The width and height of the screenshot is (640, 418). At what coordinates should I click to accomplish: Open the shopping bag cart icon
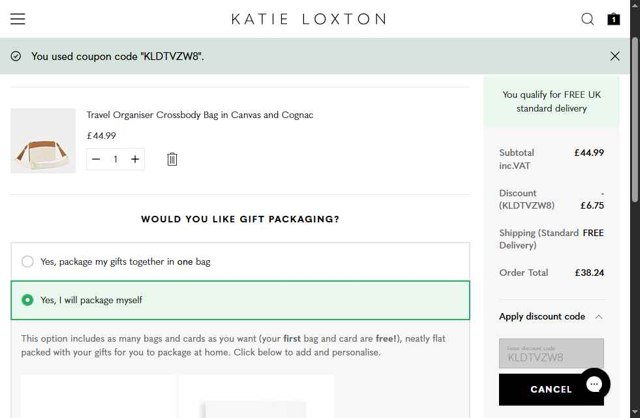pyautogui.click(x=613, y=19)
